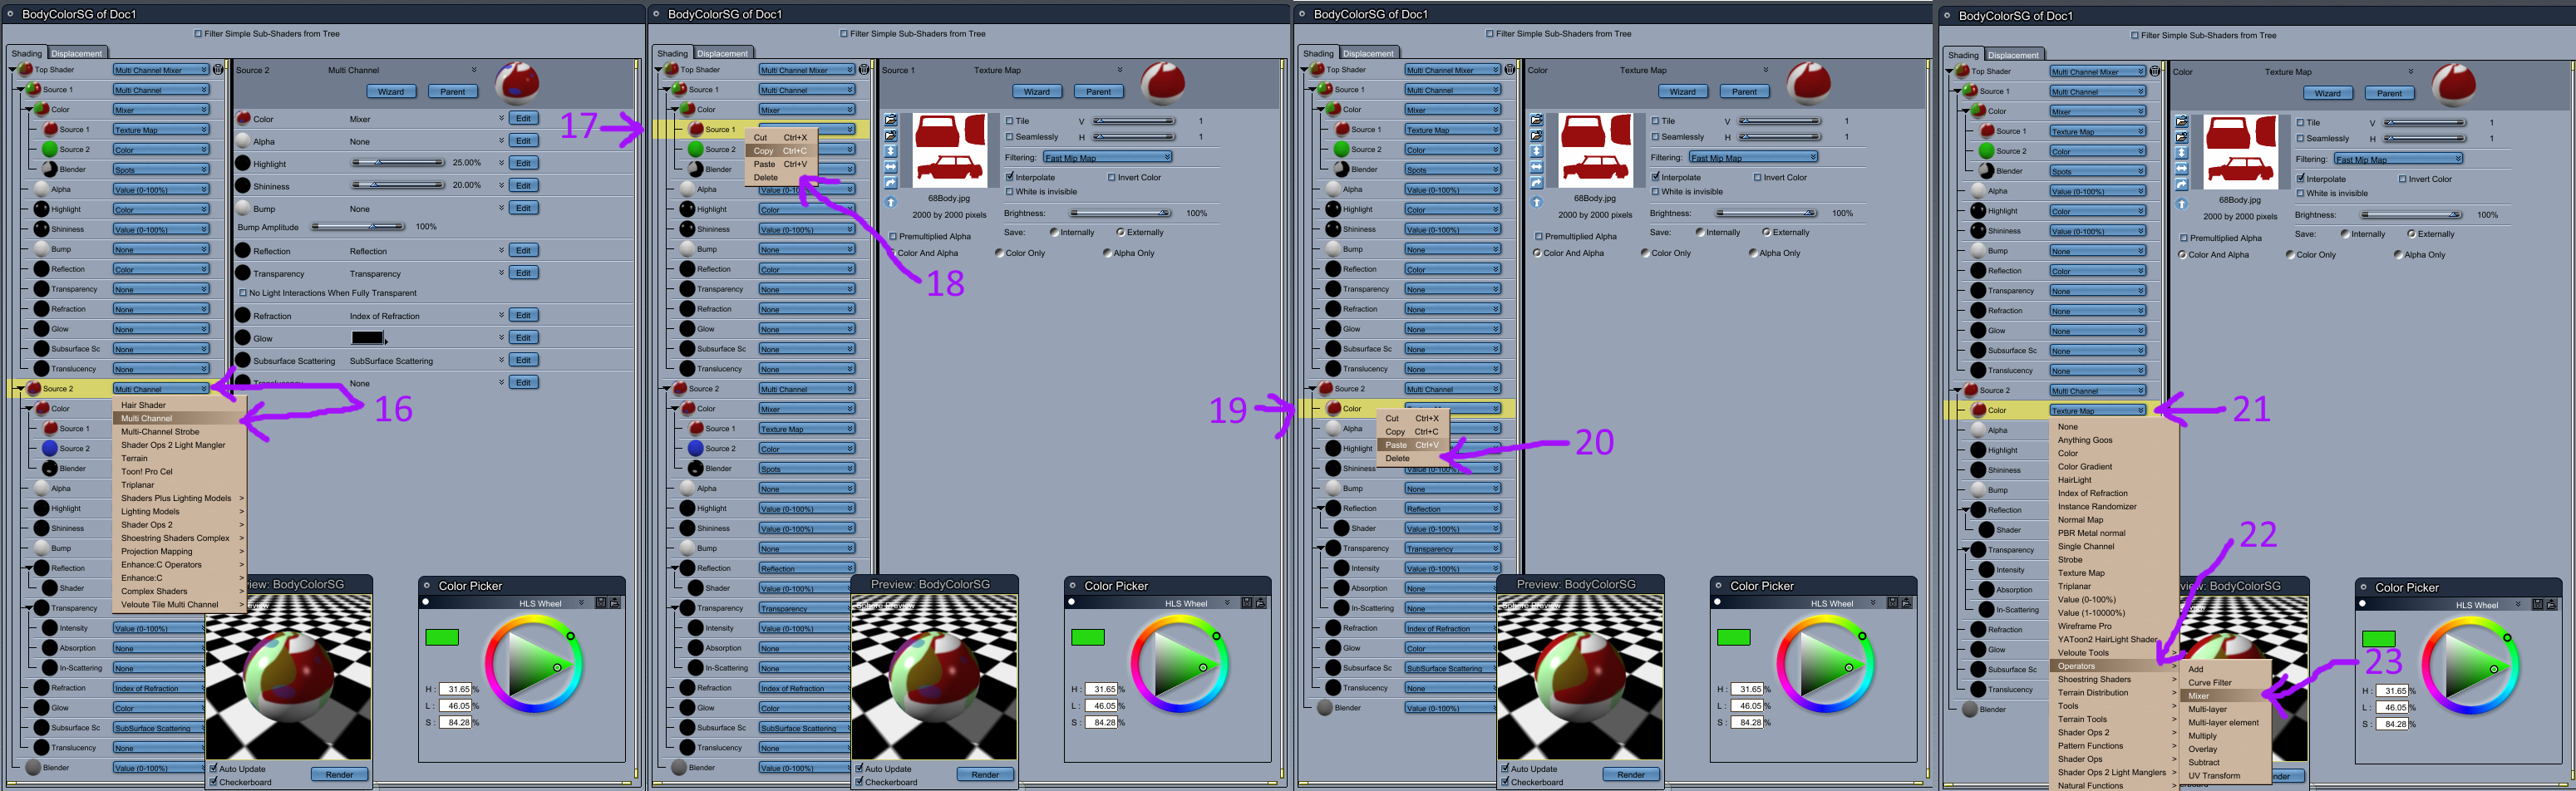The width and height of the screenshot is (2576, 791).
Task: Enable the Tile checkbox in second window
Action: tap(1010, 121)
